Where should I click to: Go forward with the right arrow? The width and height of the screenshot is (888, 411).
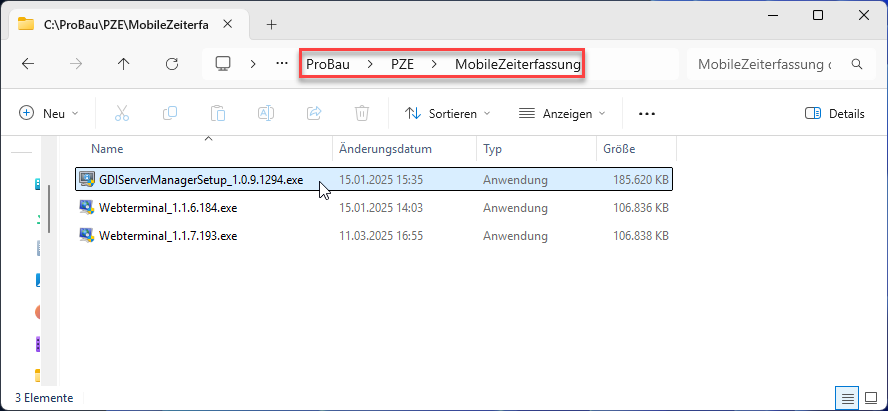coord(75,64)
